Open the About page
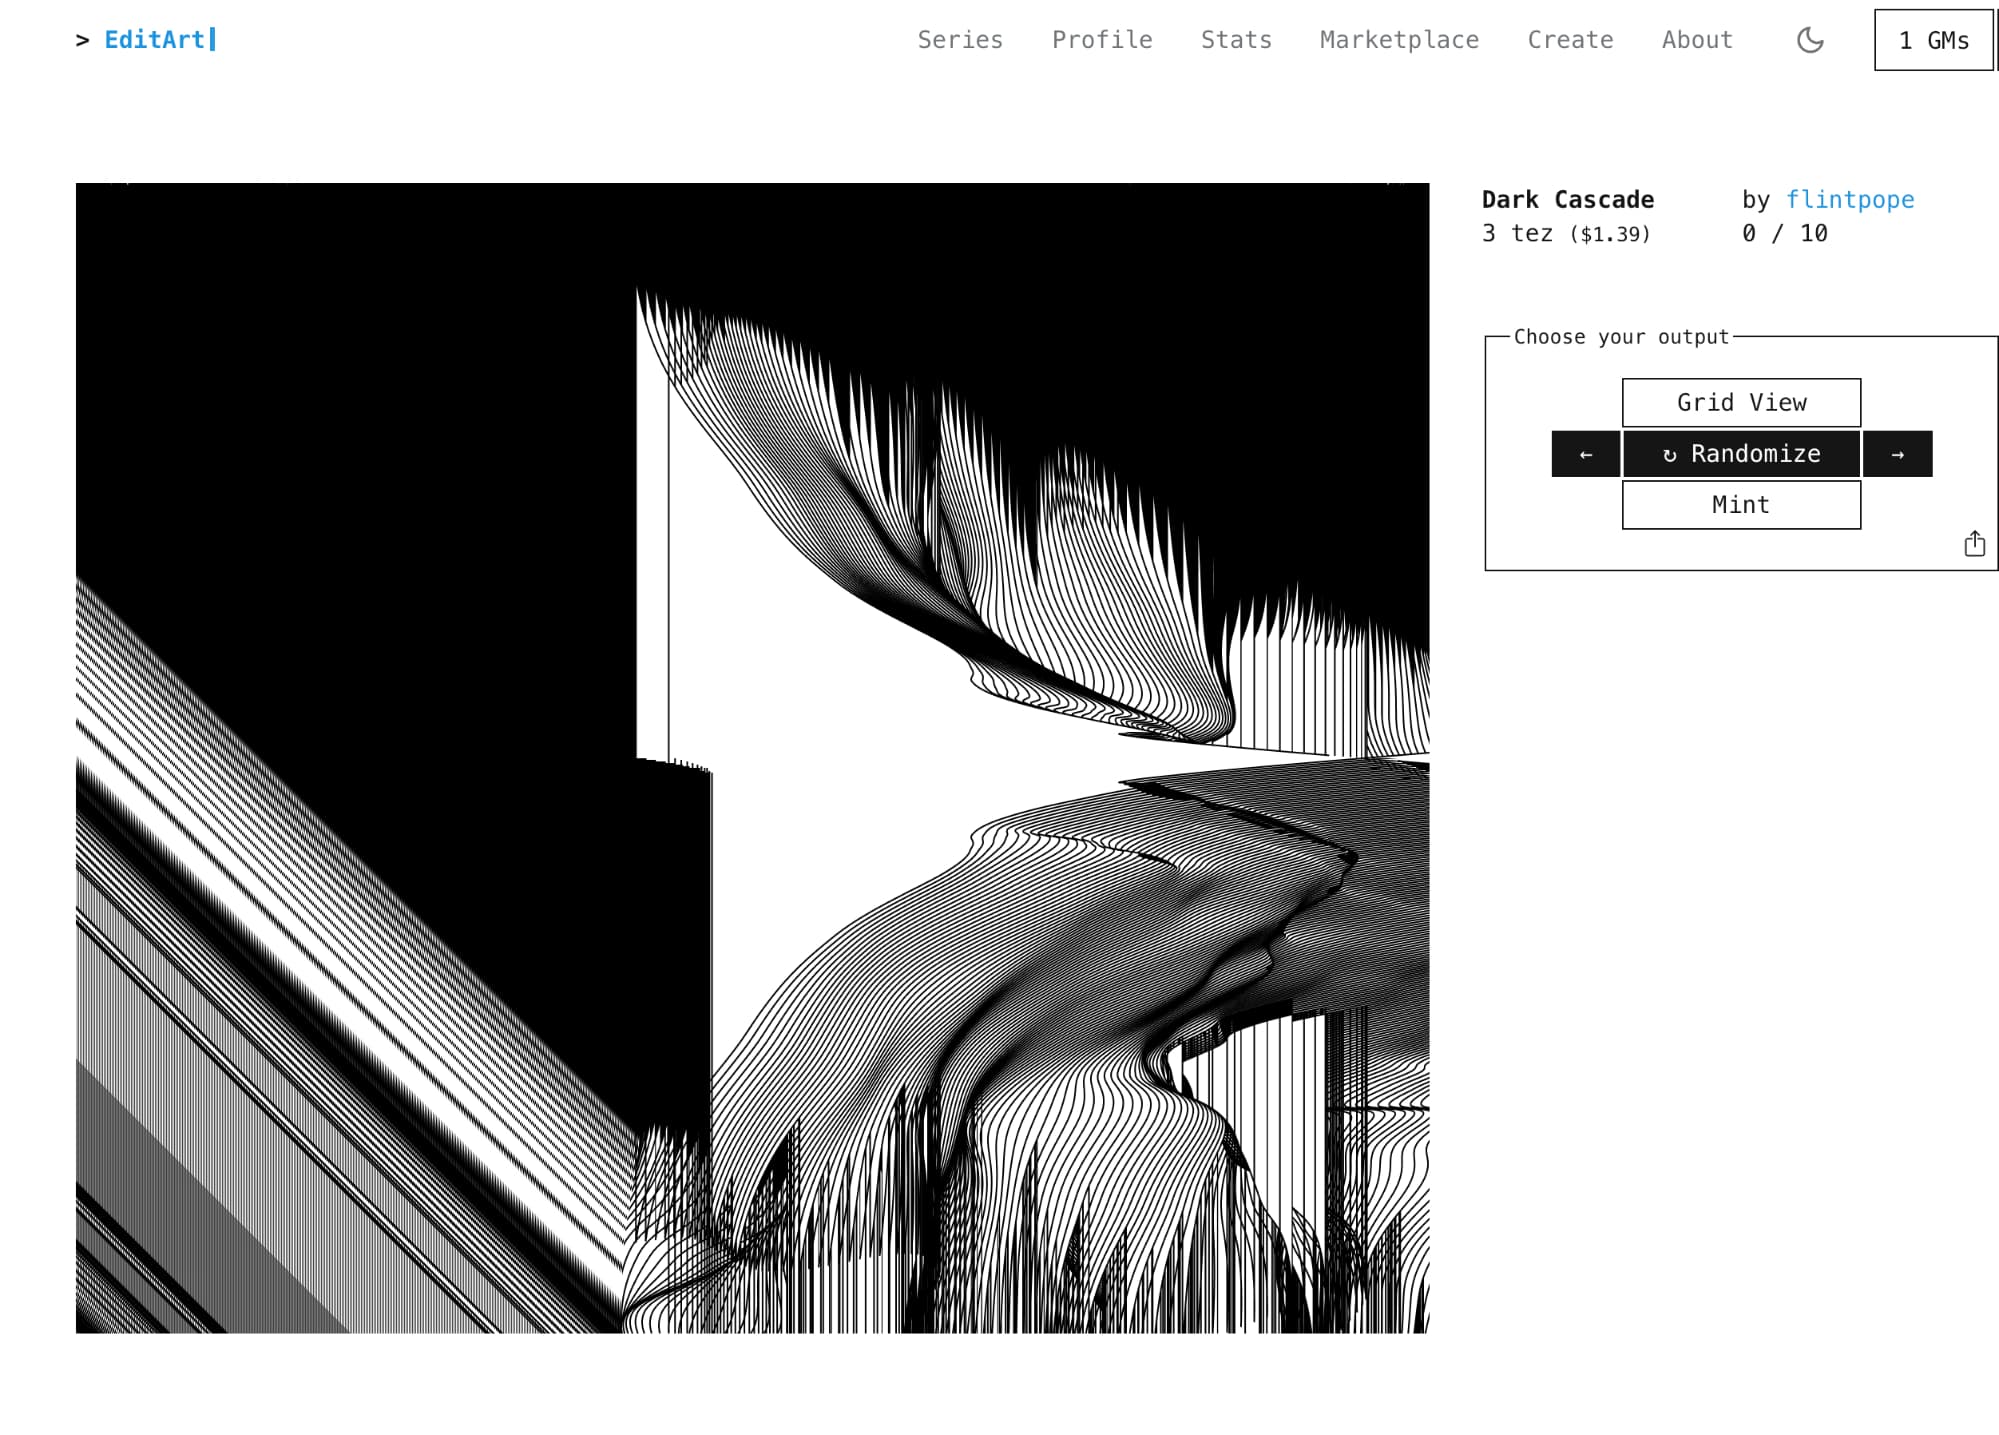Viewport: 1999px width, 1435px height. 1696,40
